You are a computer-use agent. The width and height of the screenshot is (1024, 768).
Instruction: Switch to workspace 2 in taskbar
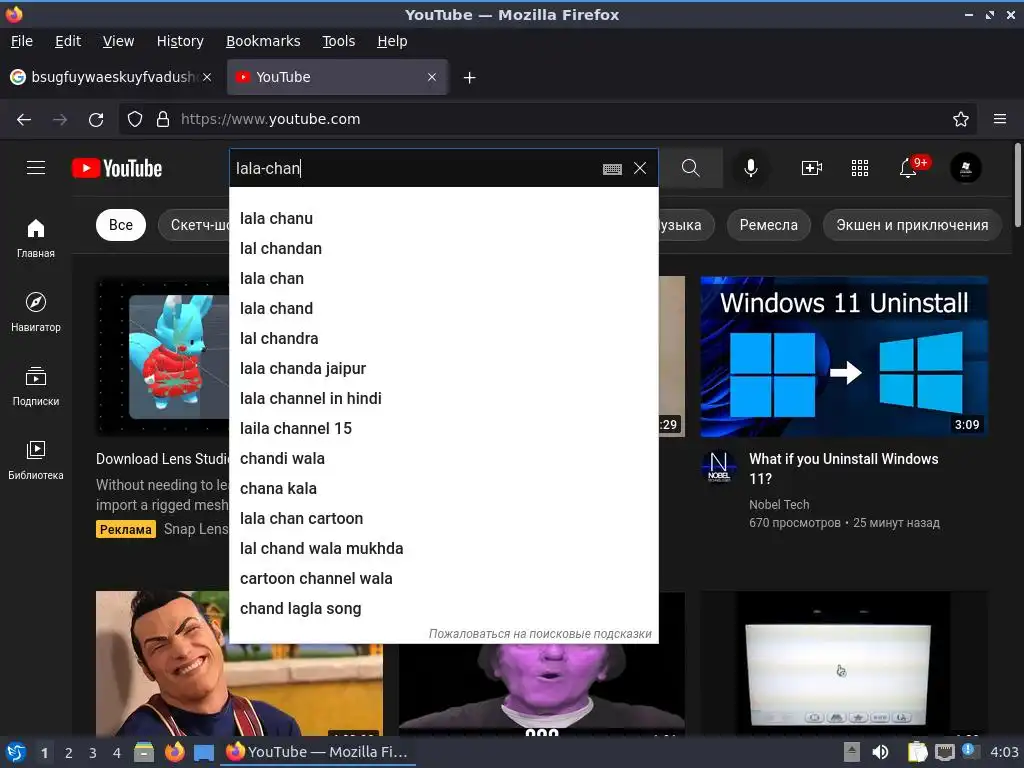tap(69, 753)
